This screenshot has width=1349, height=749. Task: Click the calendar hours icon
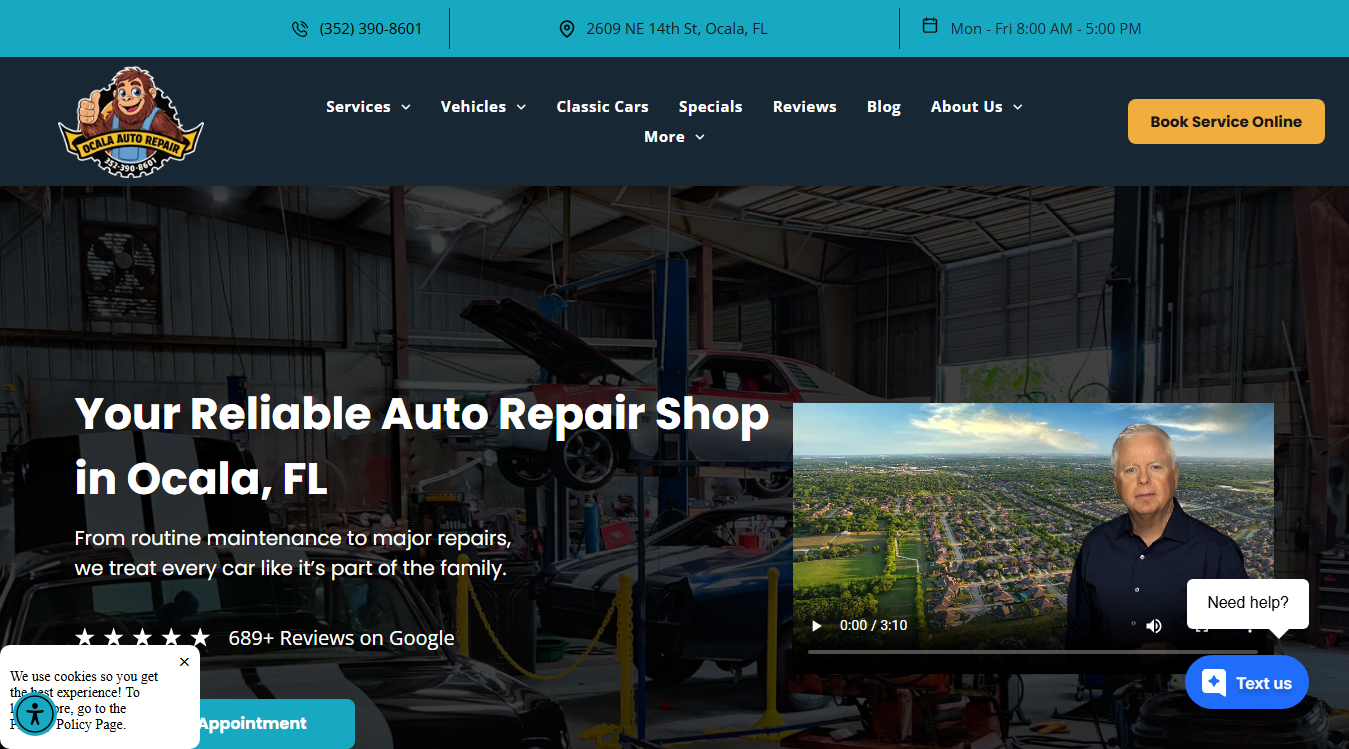pos(930,26)
